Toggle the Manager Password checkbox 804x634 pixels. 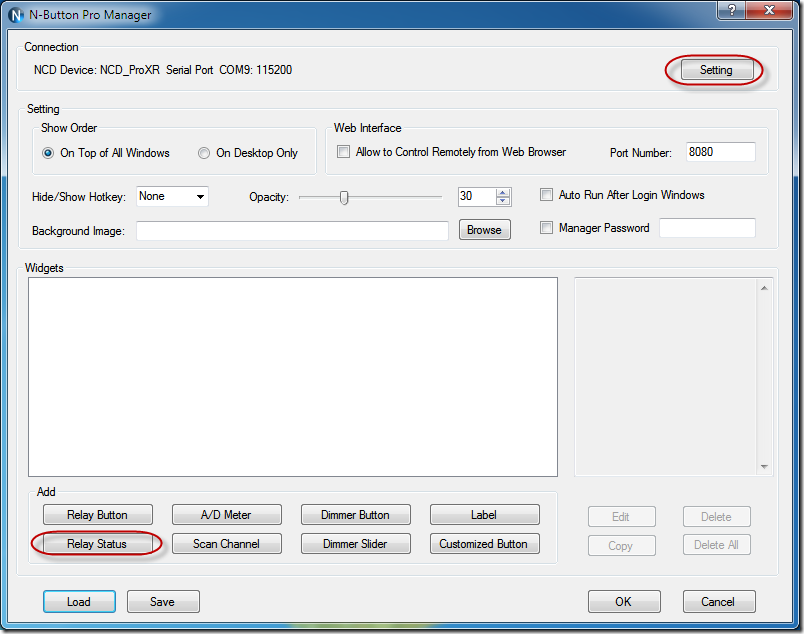point(547,228)
